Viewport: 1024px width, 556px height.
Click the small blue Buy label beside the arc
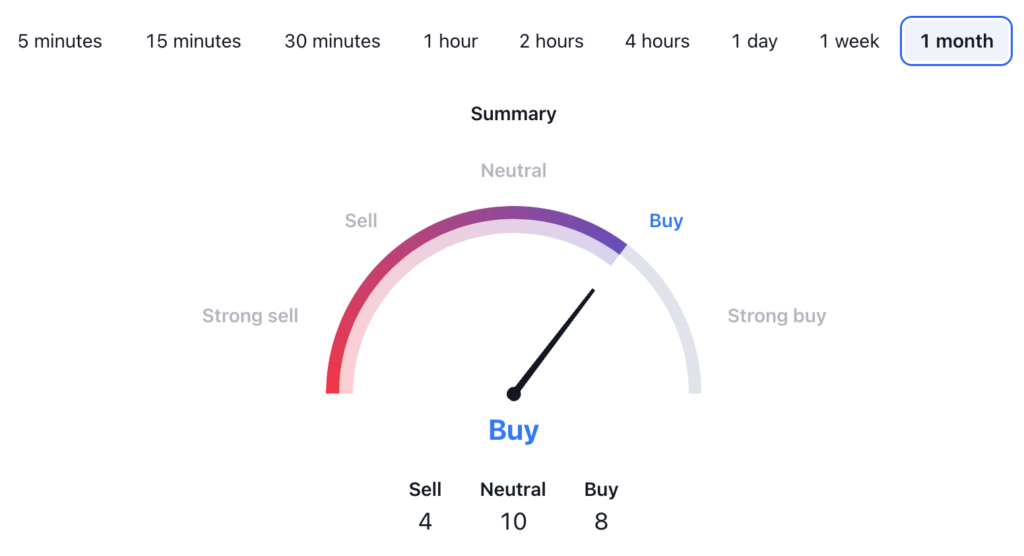(666, 221)
